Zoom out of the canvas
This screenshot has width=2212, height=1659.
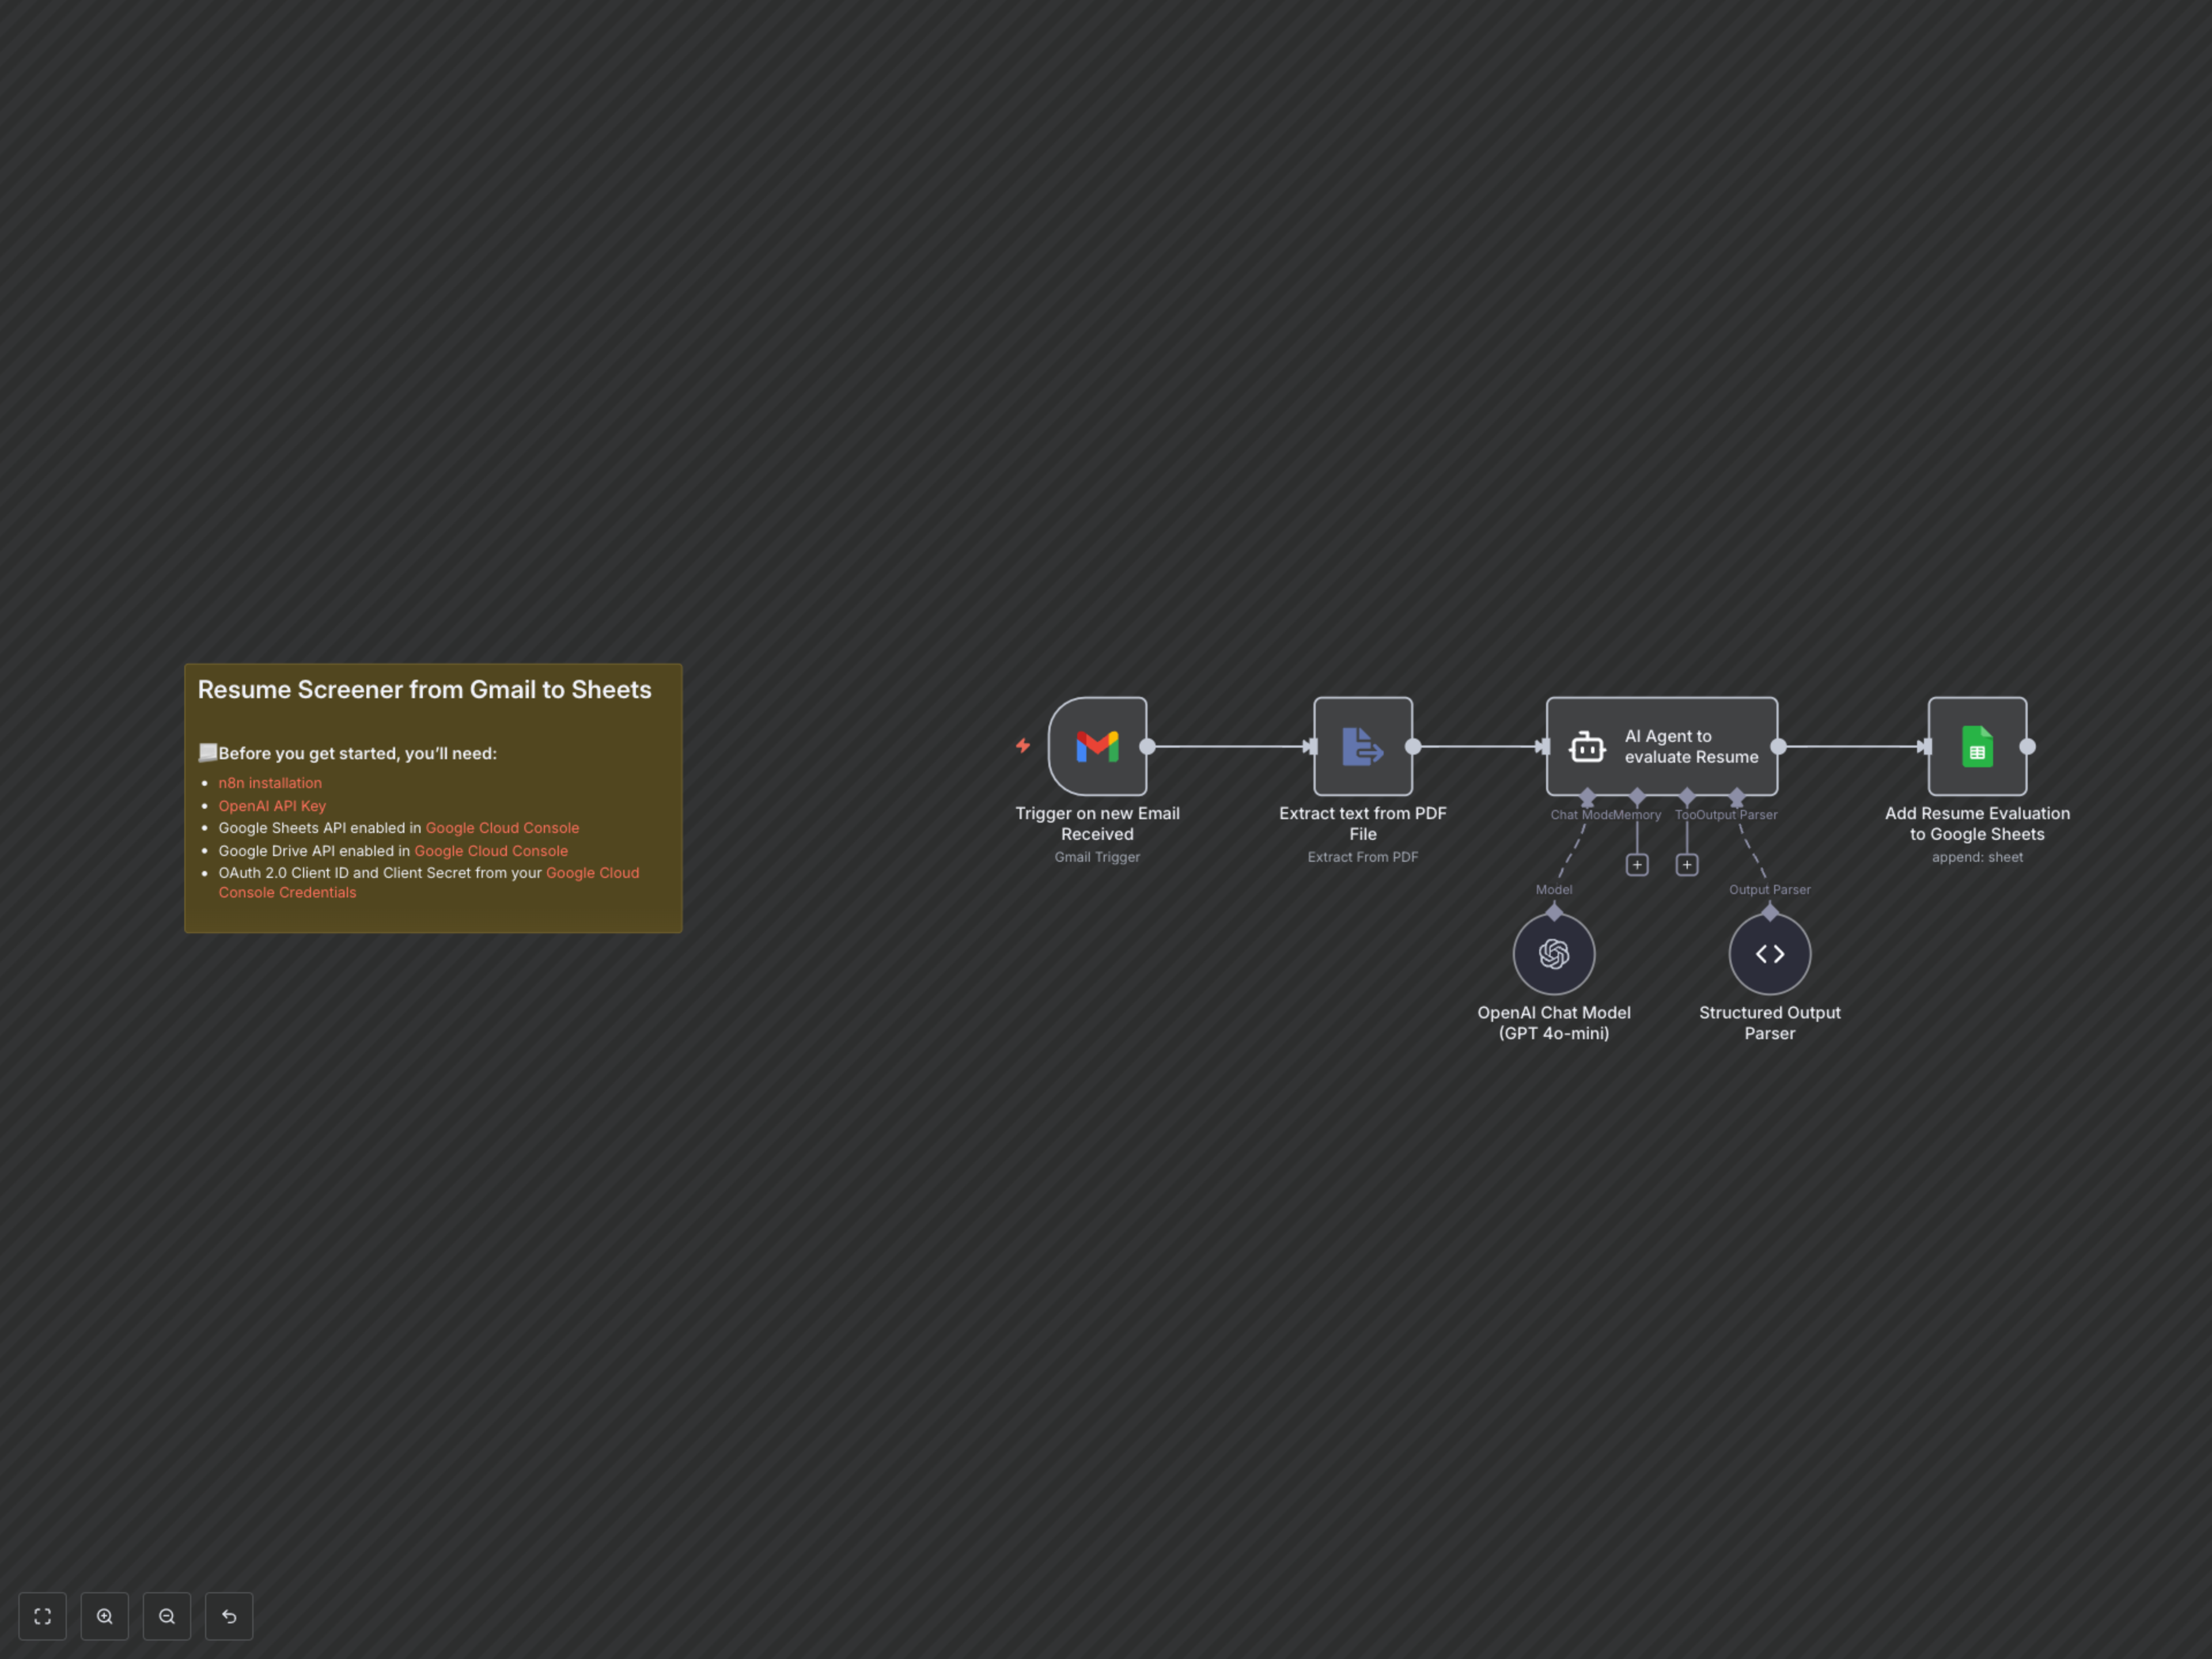(x=167, y=1616)
